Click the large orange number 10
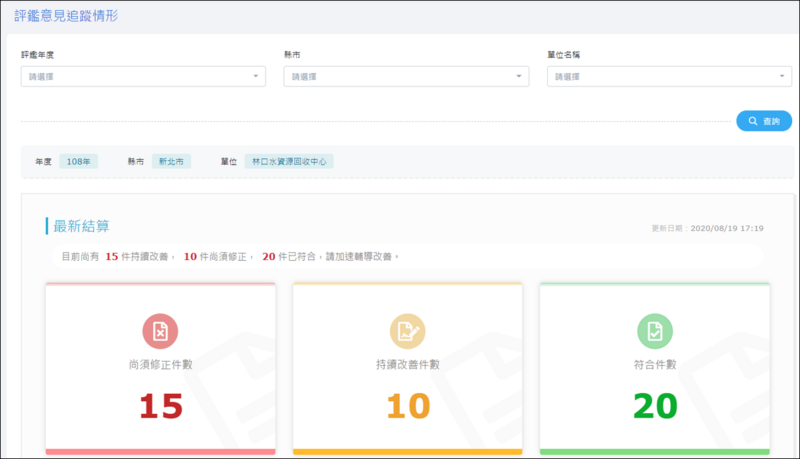 (x=407, y=405)
